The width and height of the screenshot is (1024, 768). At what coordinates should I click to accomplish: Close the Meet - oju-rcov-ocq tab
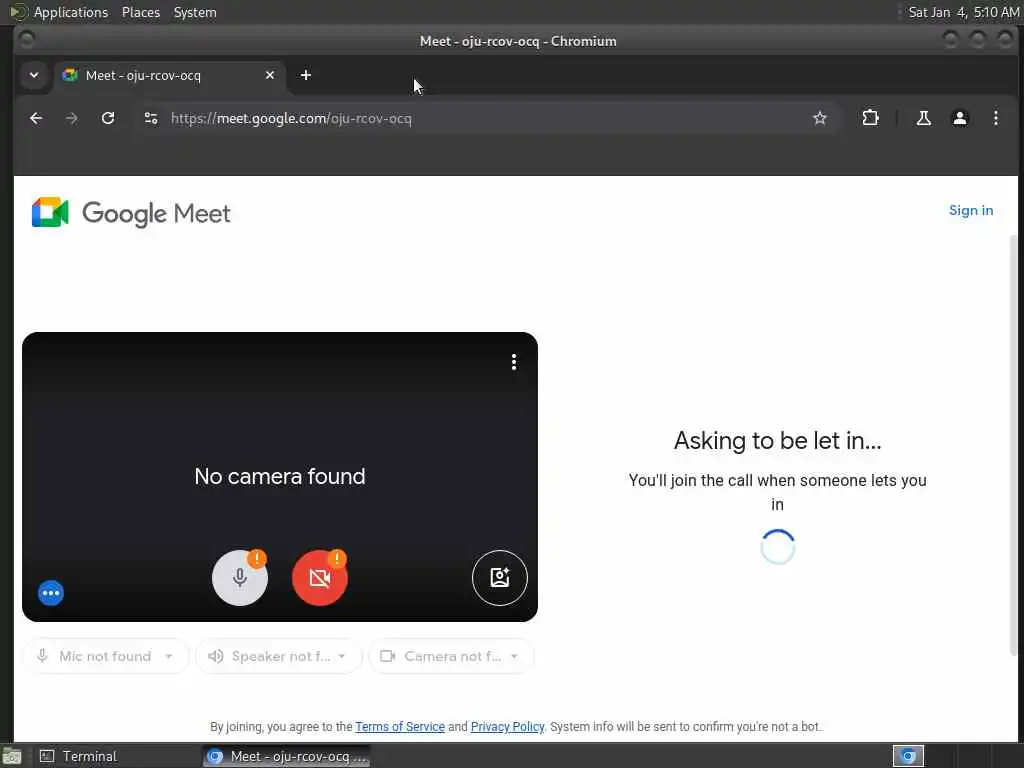pos(270,76)
